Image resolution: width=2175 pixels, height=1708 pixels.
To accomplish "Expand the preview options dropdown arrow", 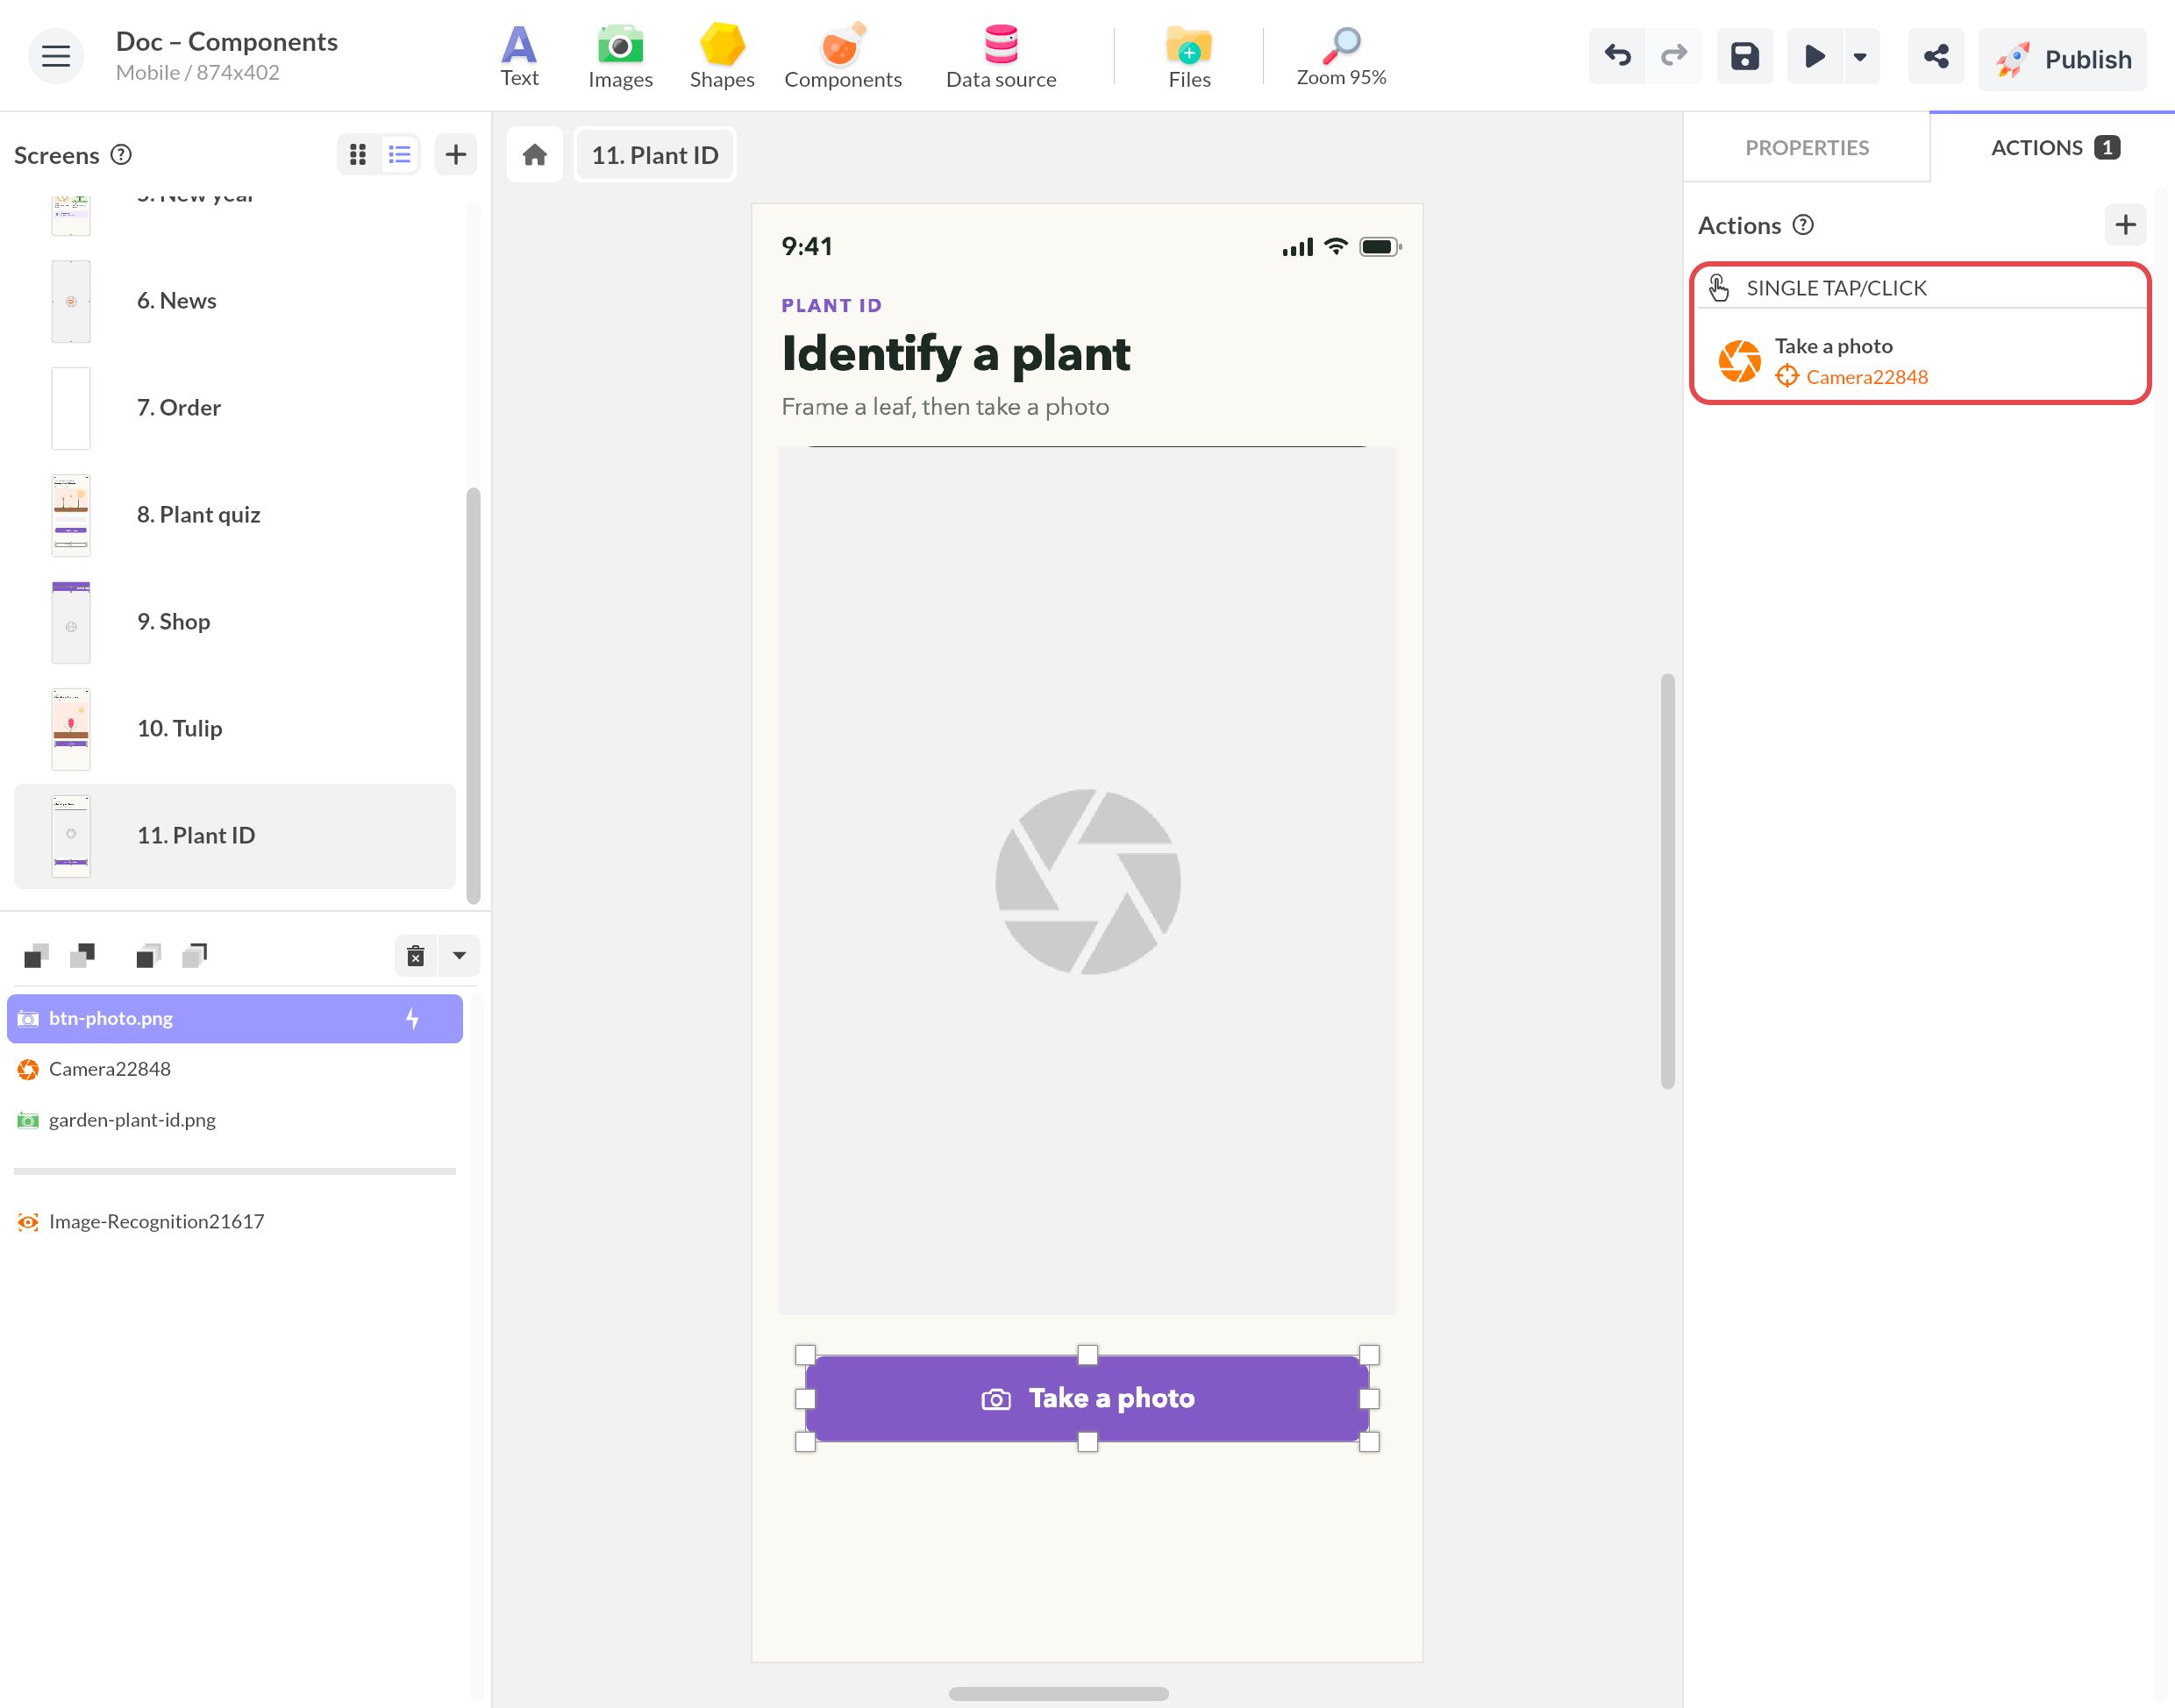I will (x=1861, y=56).
